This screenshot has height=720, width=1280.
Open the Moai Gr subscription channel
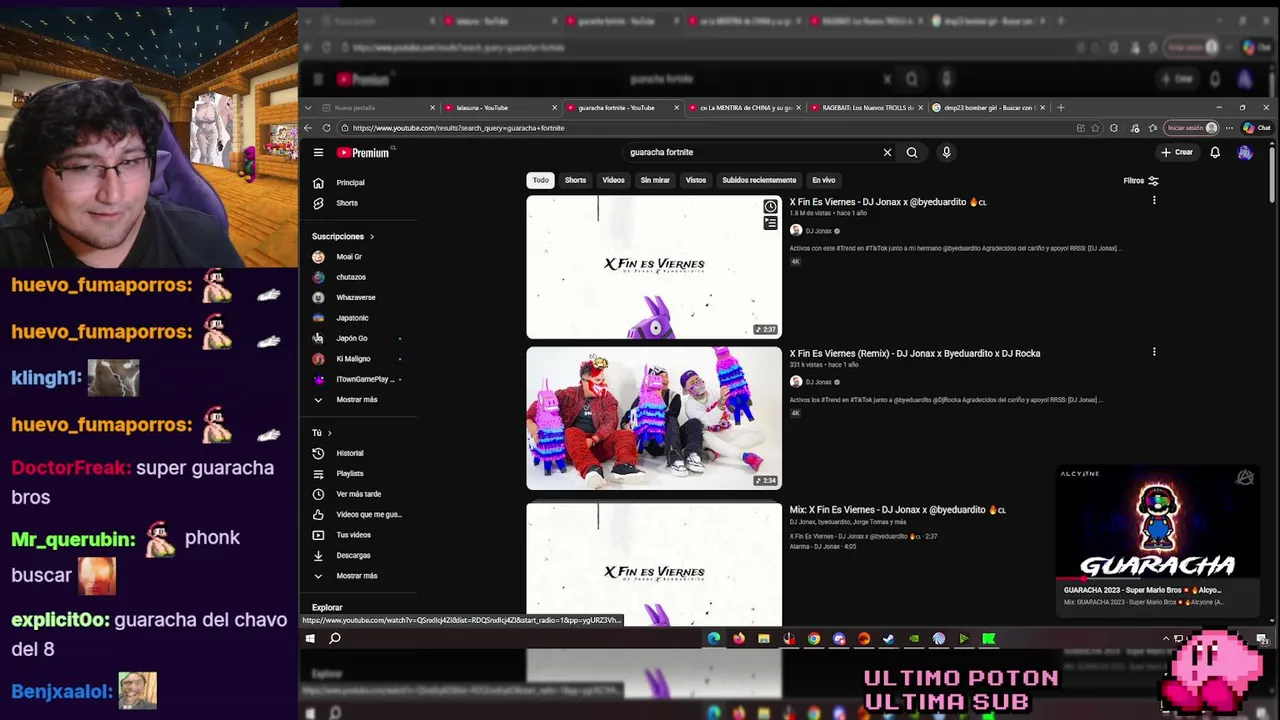click(x=358, y=257)
